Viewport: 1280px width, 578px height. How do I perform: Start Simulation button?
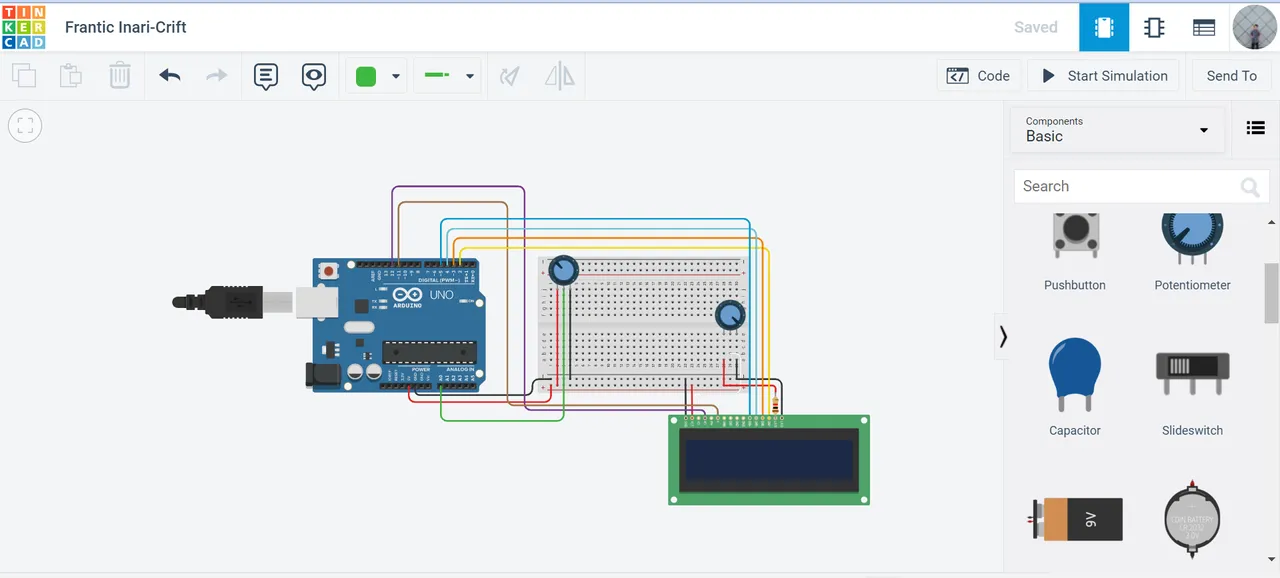pyautogui.click(x=1105, y=76)
